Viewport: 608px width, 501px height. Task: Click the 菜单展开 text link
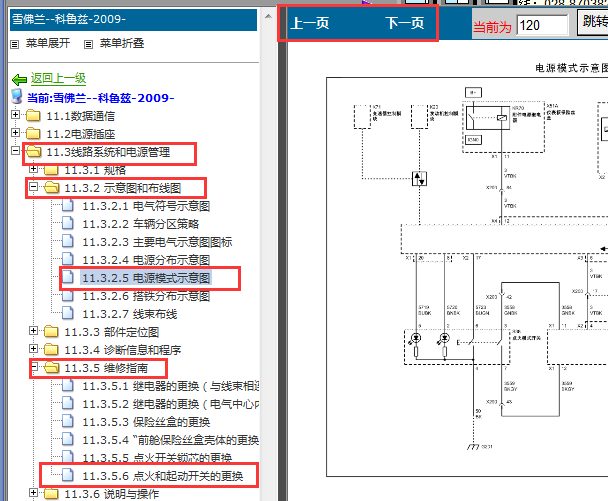point(48,43)
